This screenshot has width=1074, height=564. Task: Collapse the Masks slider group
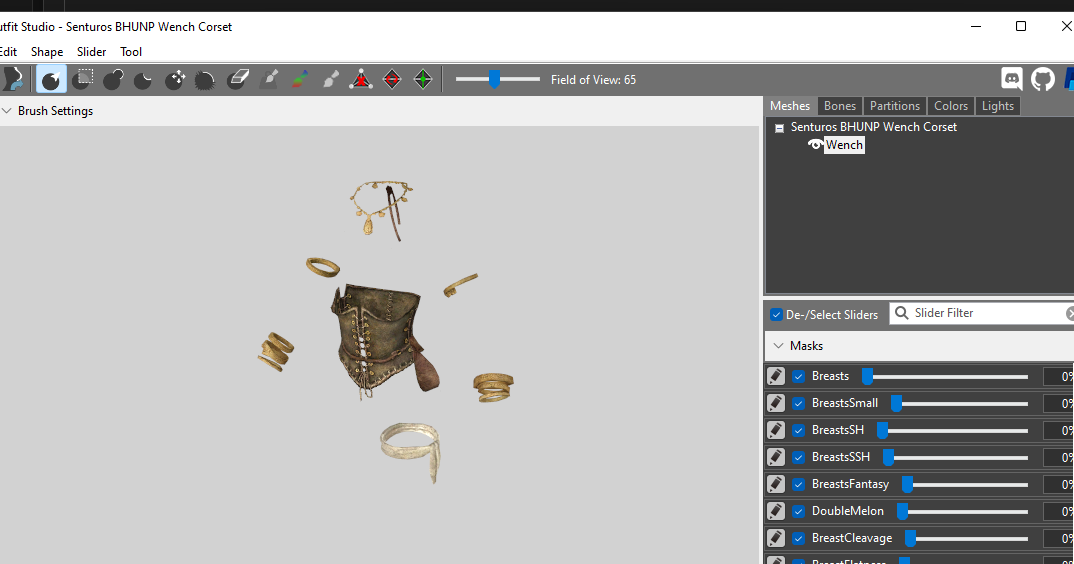pos(778,346)
